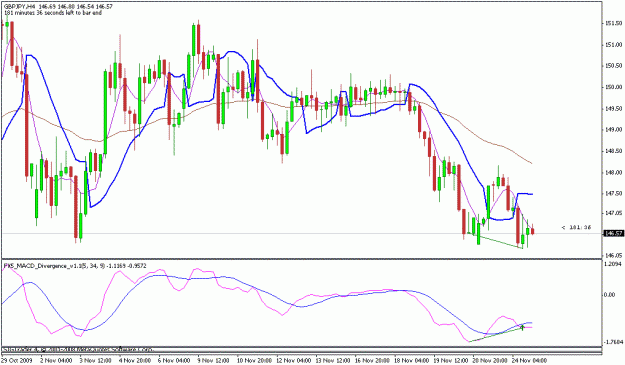Click the 9 Nov 12:00 time label

tap(213, 360)
